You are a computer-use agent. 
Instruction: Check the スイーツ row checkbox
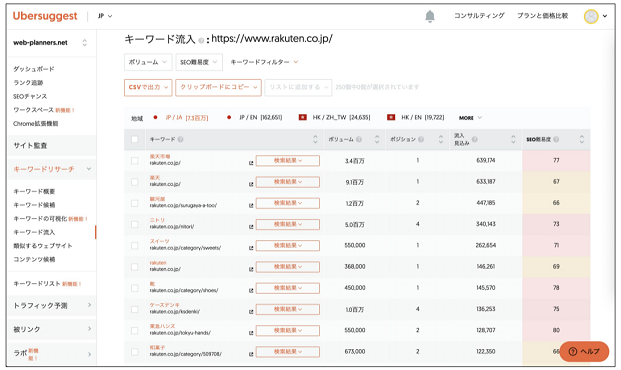point(135,246)
